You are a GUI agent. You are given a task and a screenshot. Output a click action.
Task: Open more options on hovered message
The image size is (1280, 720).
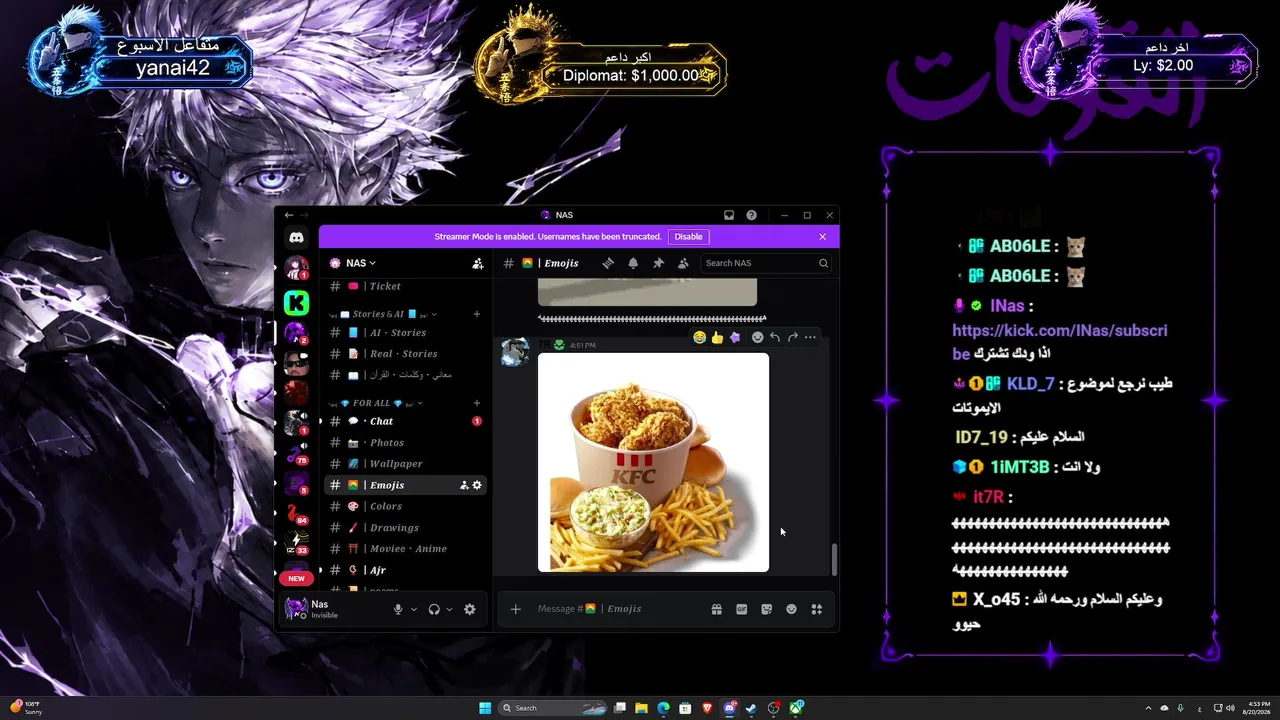click(x=810, y=337)
